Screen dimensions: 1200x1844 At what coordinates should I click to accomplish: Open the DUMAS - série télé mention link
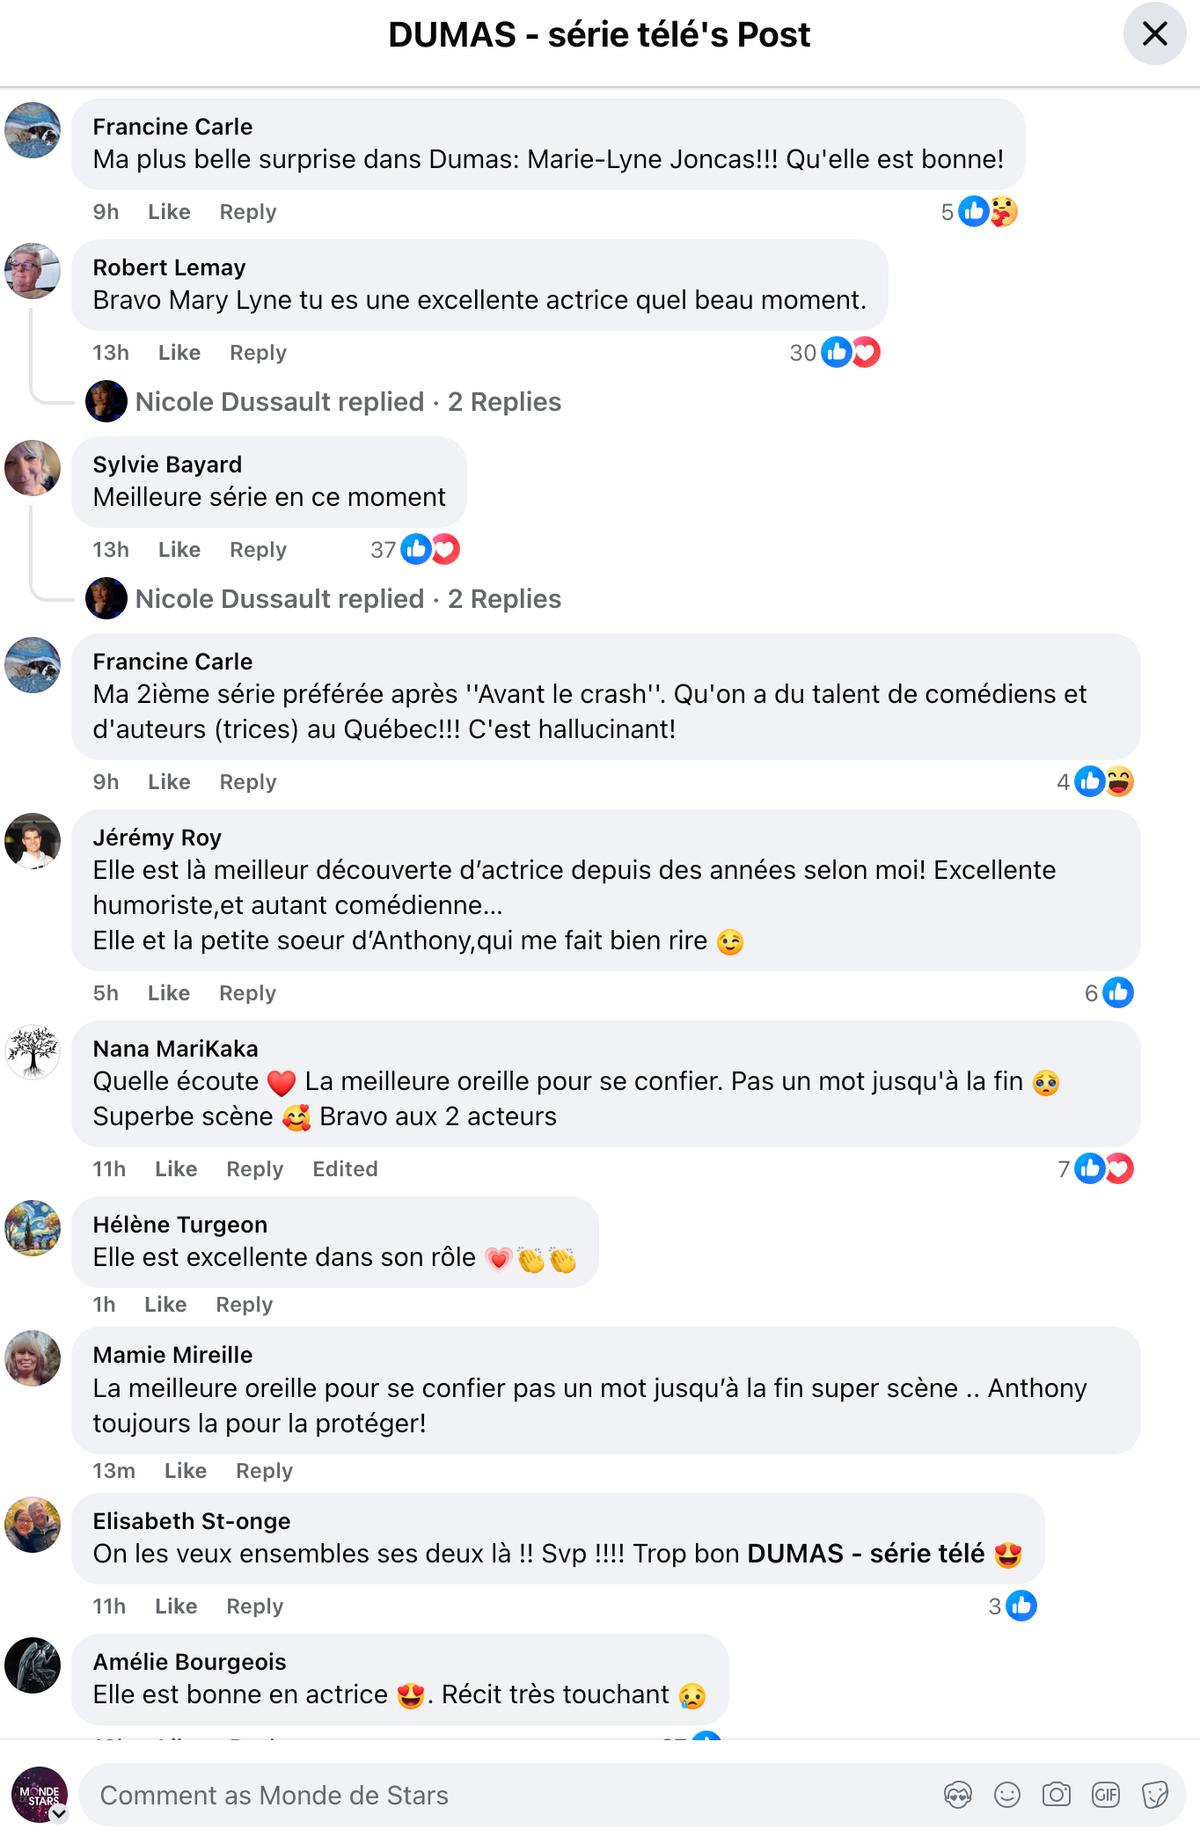[866, 1554]
